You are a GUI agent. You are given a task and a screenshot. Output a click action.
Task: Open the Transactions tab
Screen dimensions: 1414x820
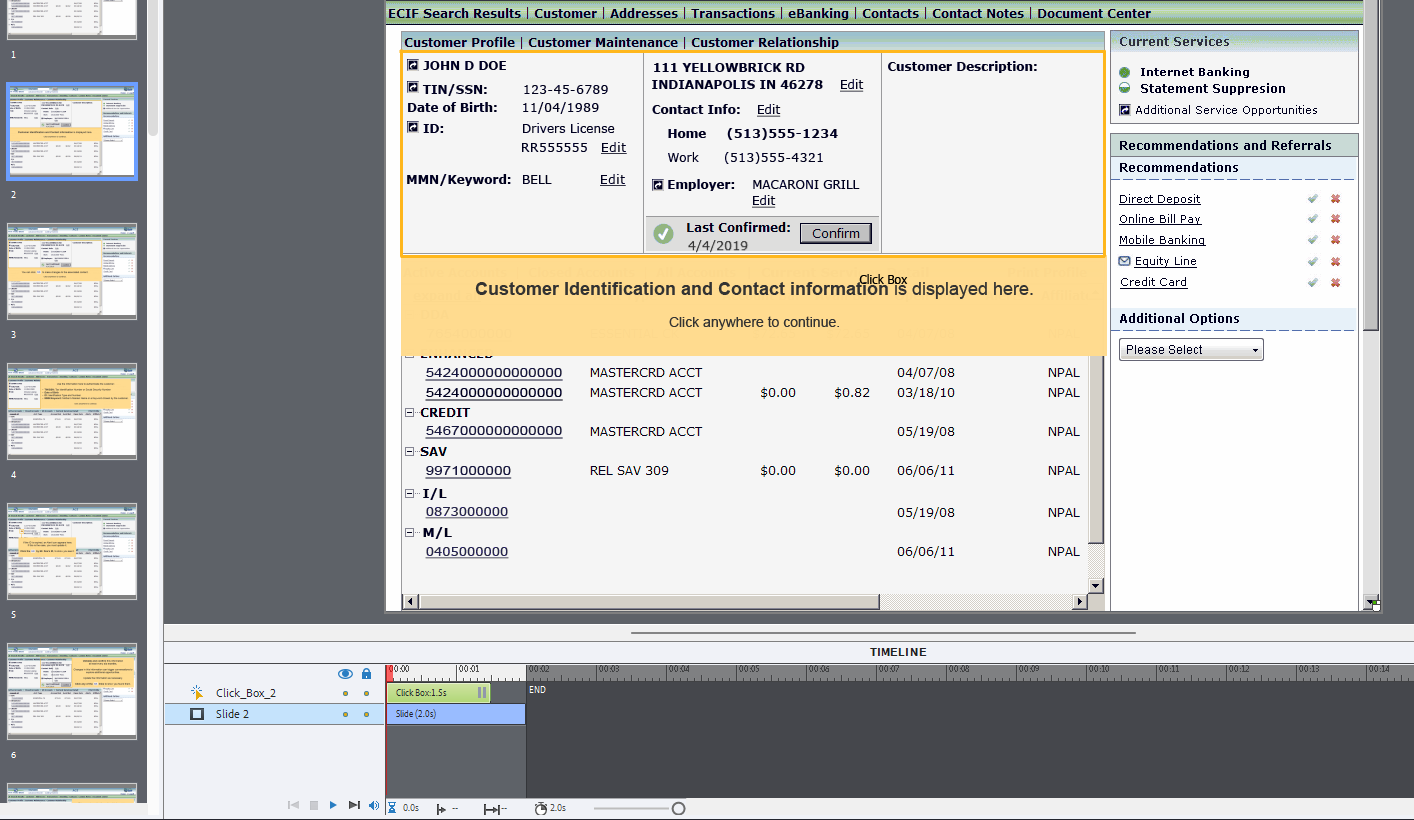pyautogui.click(x=732, y=13)
